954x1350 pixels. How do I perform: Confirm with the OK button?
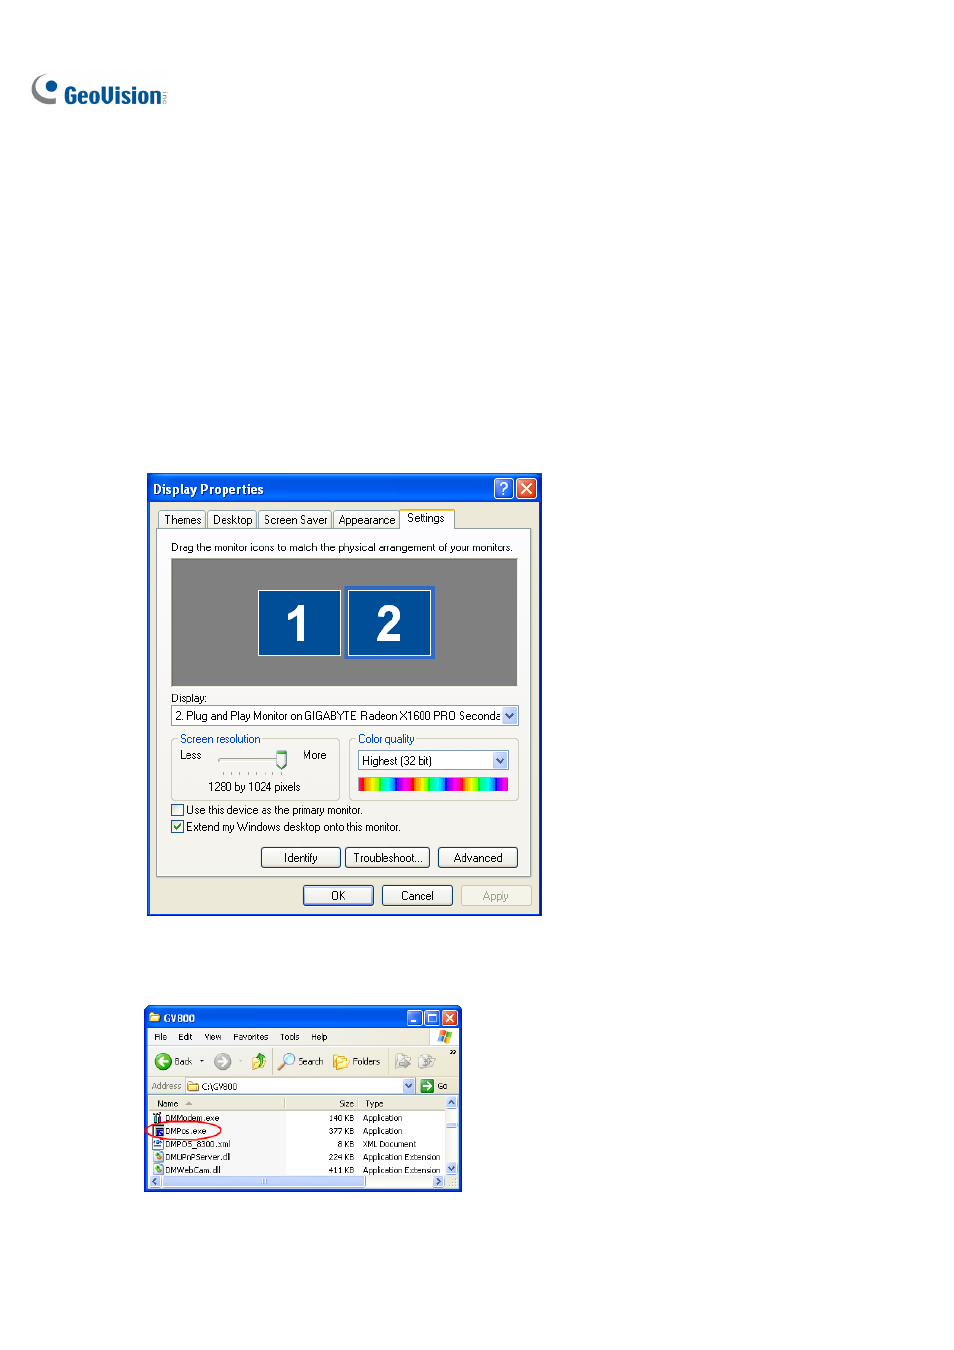coord(338,896)
